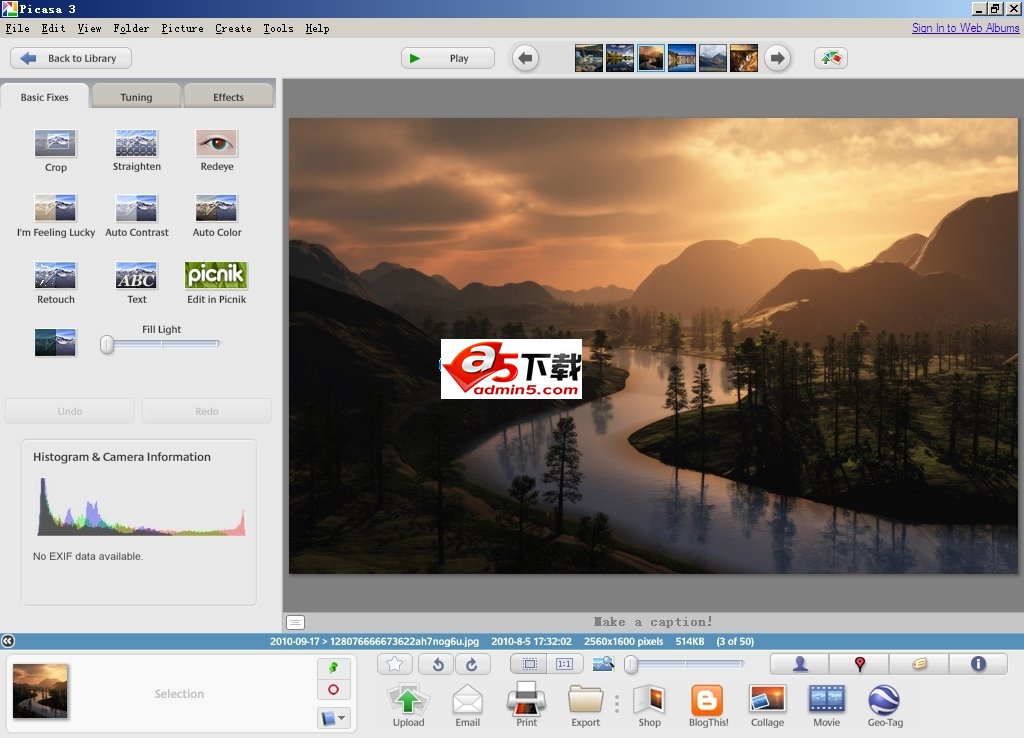Send photo via Email
This screenshot has width=1024, height=738.
click(x=468, y=705)
